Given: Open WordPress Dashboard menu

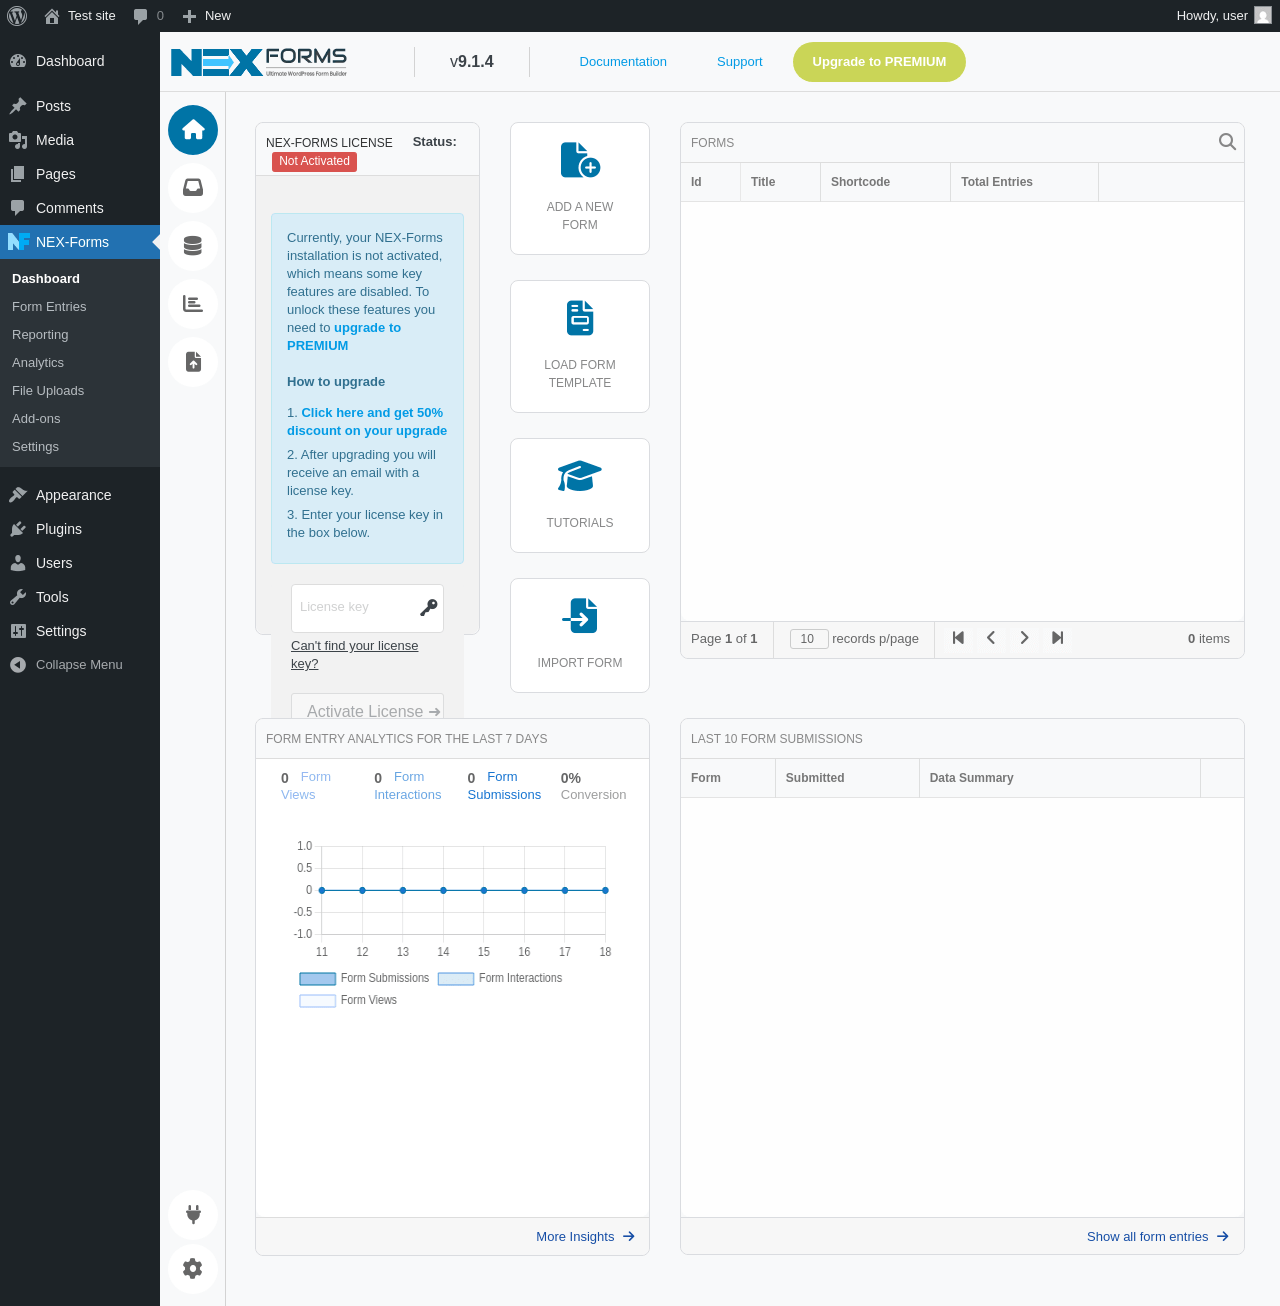Looking at the screenshot, I should coord(80,61).
